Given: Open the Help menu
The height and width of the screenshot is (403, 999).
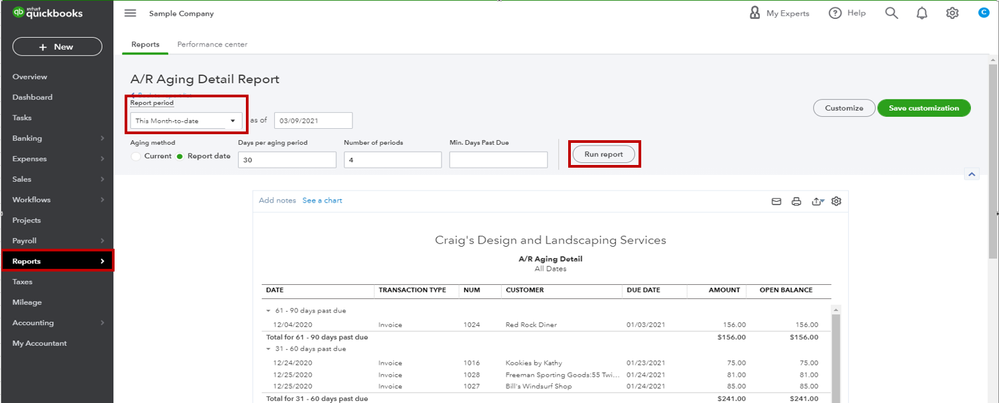Looking at the screenshot, I should tap(847, 13).
